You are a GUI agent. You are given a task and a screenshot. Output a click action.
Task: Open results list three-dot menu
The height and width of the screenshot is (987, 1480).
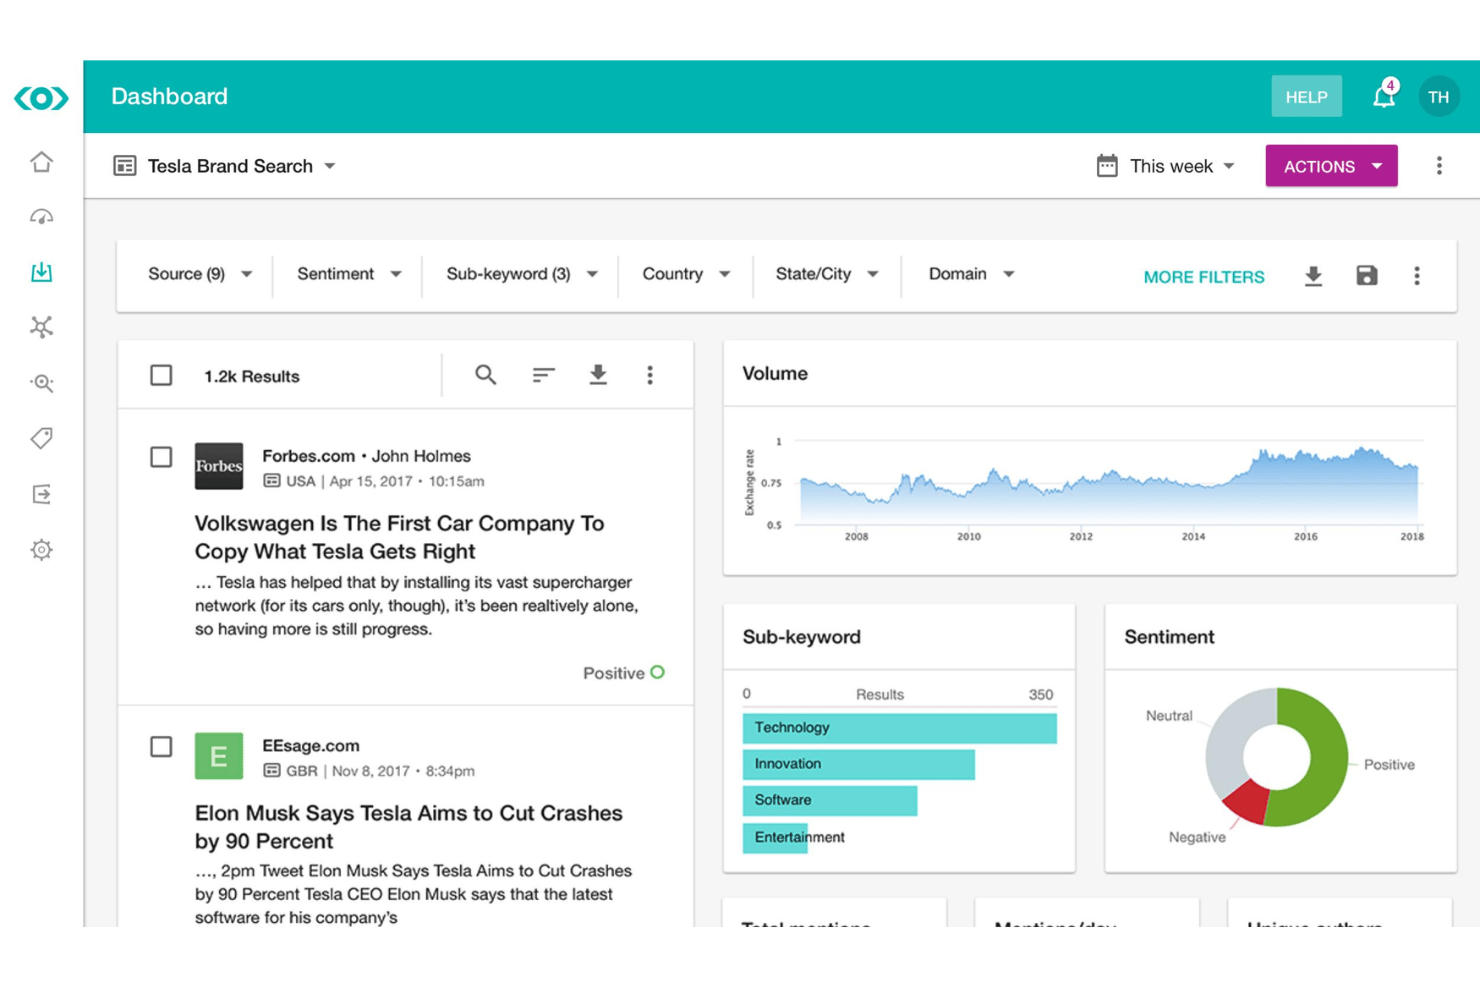650,375
